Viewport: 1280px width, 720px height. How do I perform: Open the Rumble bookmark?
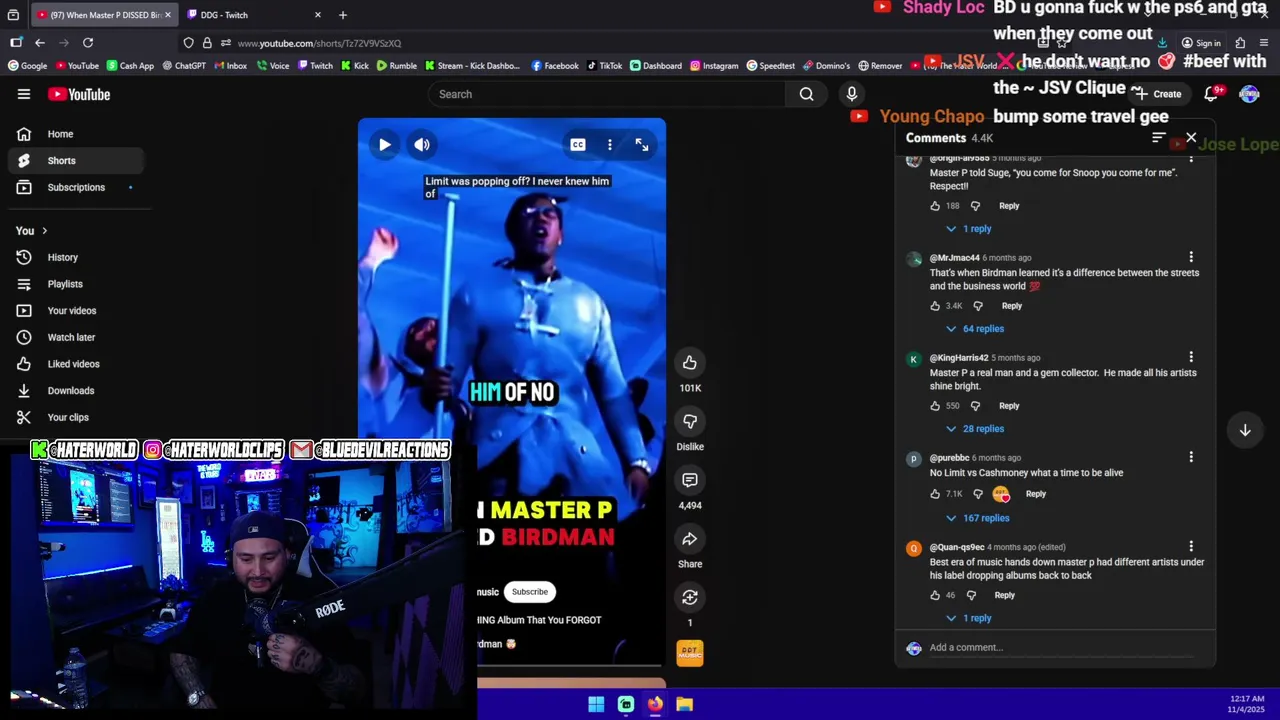pyautogui.click(x=396, y=66)
